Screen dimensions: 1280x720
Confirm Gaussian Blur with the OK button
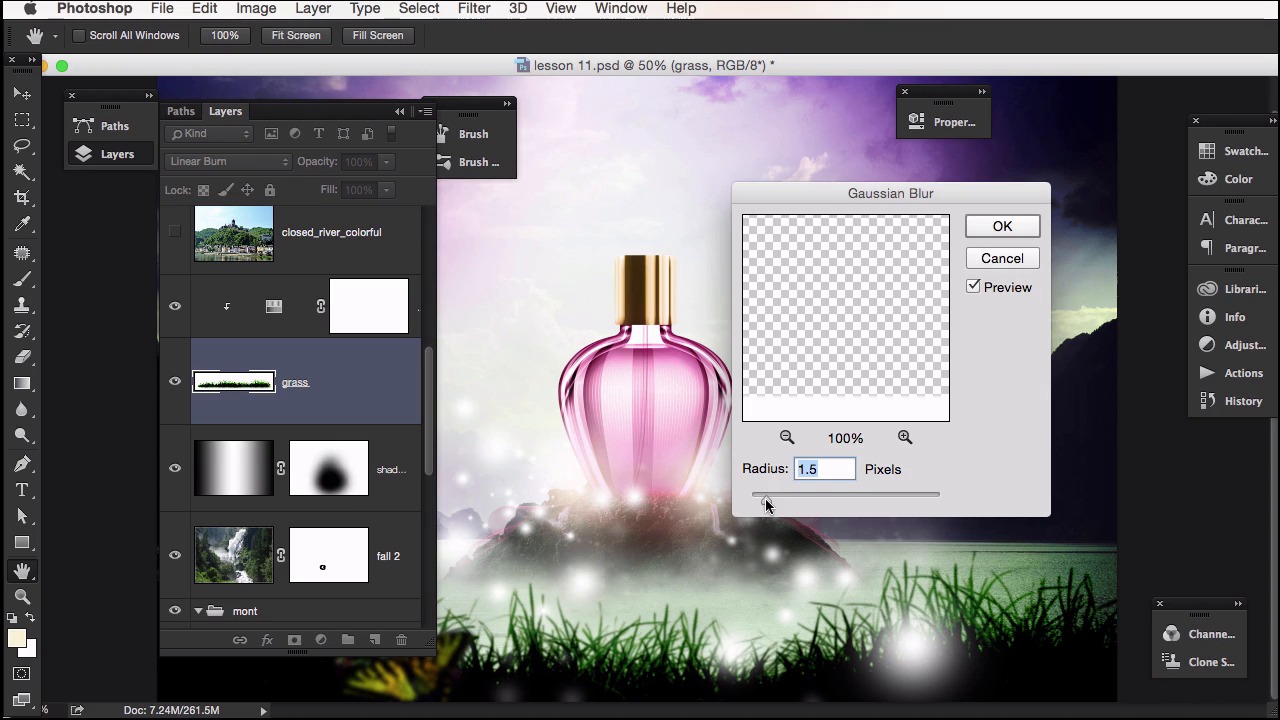1002,226
